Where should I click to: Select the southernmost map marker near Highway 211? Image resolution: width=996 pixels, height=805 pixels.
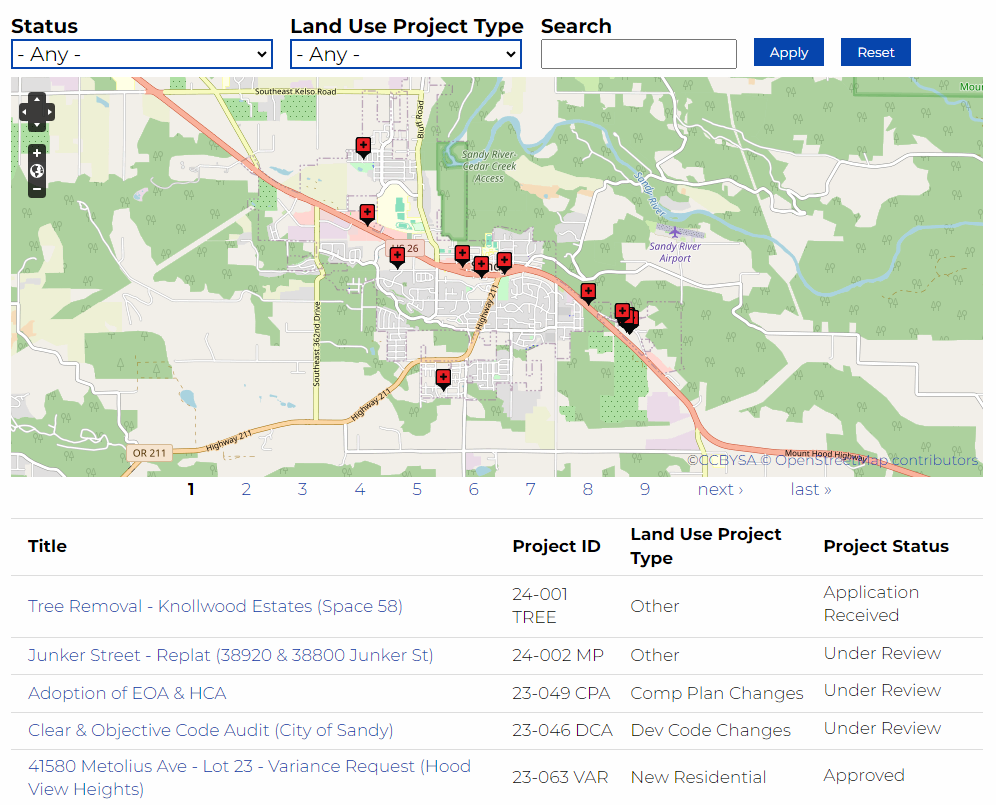[443, 378]
